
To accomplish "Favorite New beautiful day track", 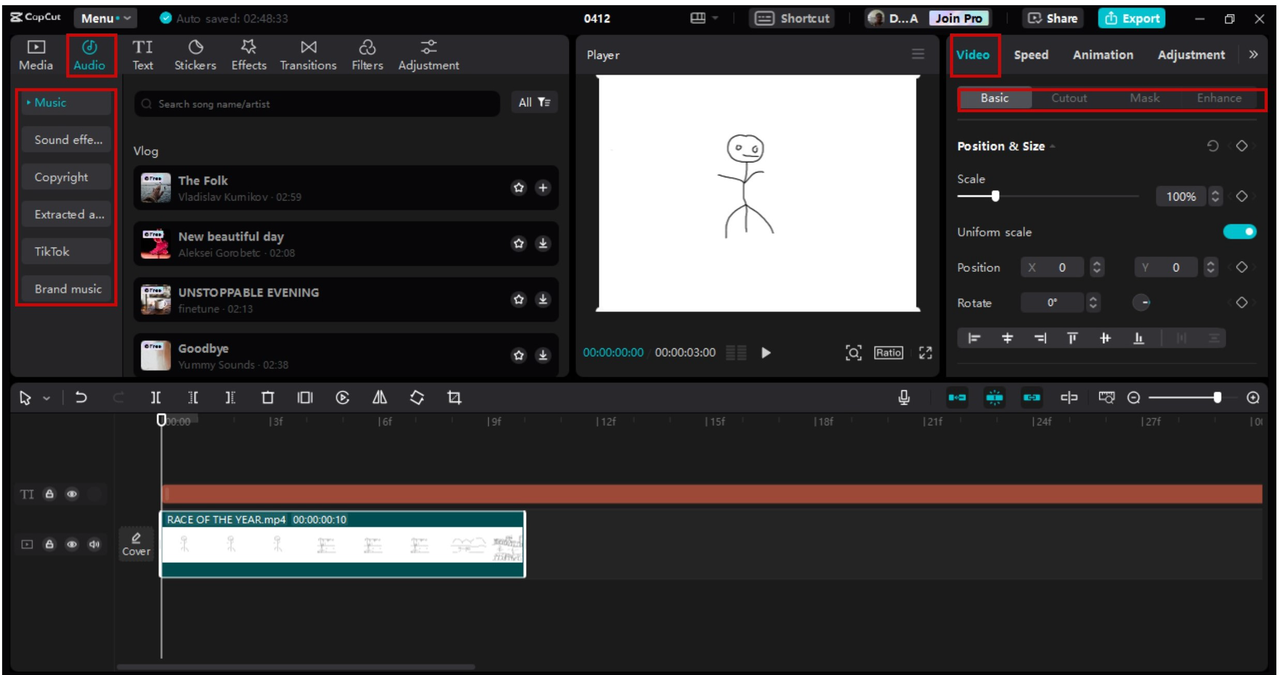I will point(518,243).
